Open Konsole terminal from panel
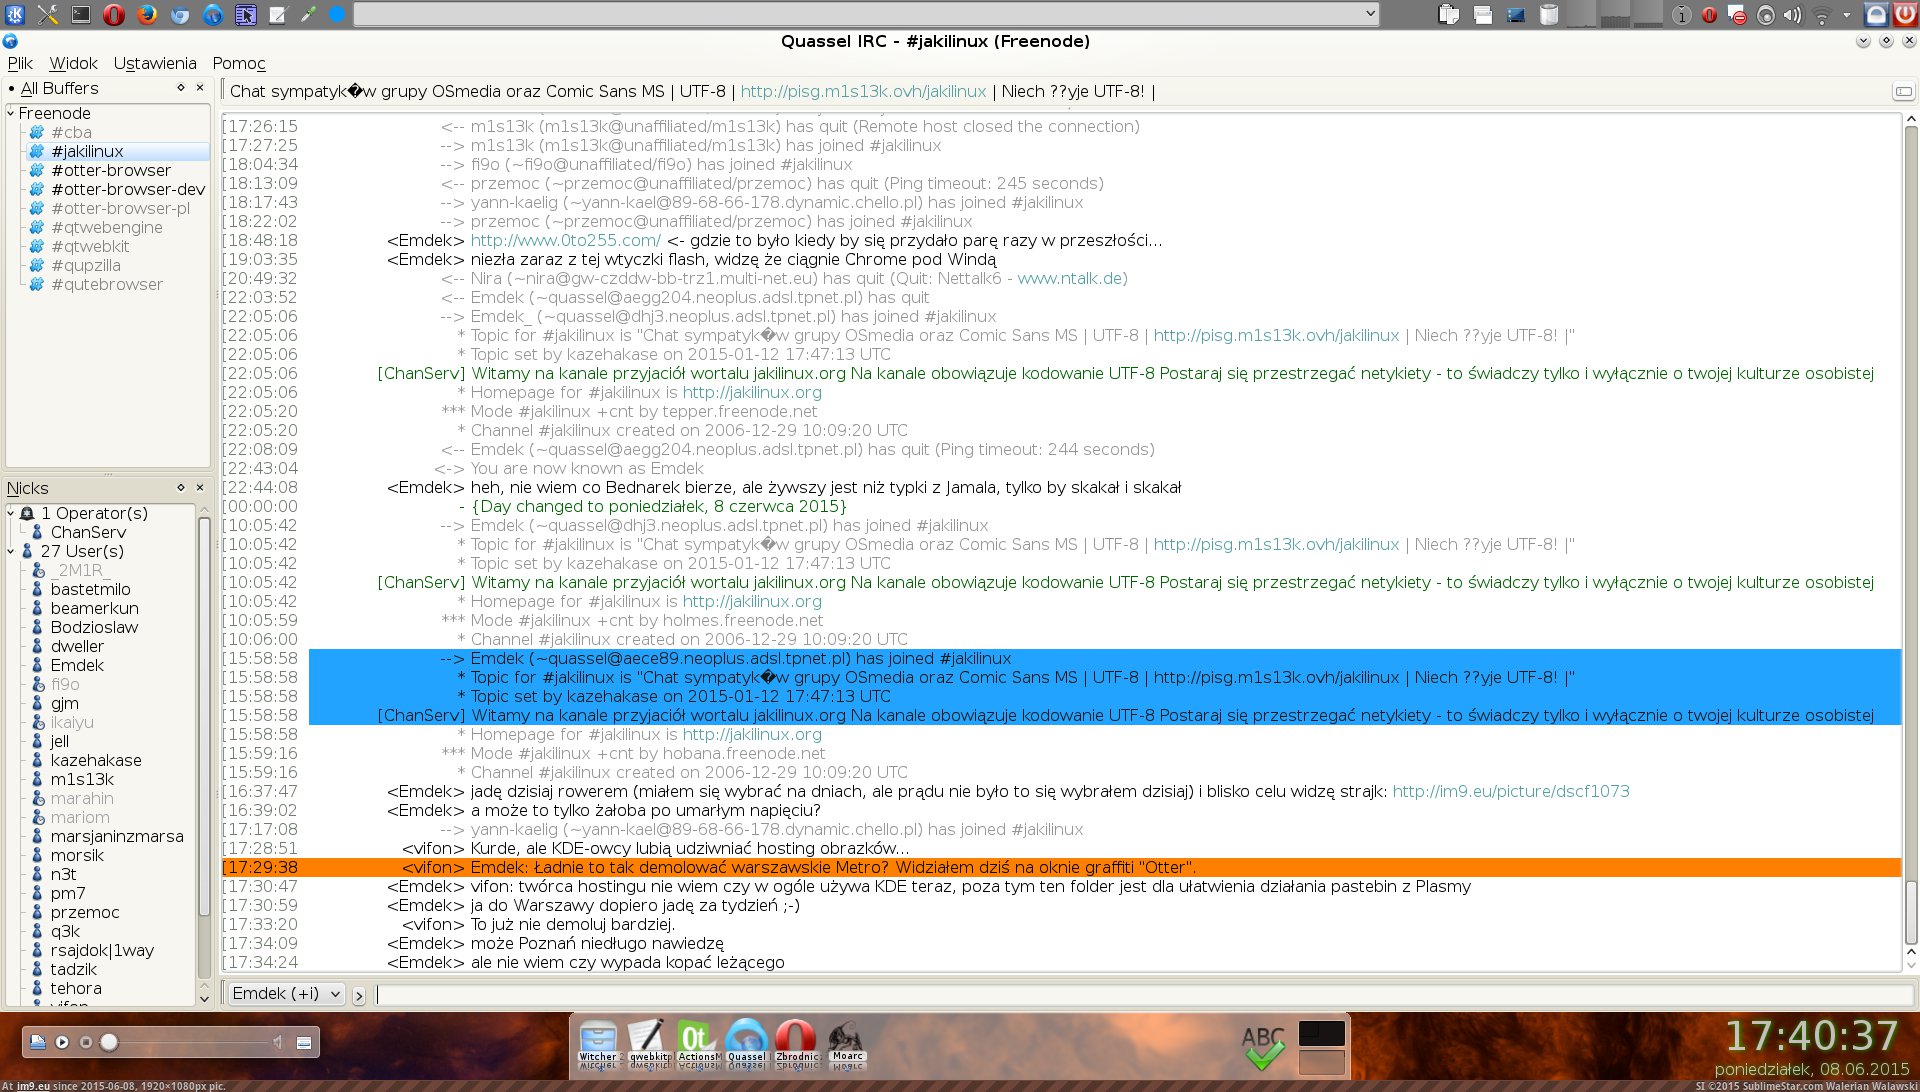This screenshot has height=1092, width=1920. click(81, 14)
